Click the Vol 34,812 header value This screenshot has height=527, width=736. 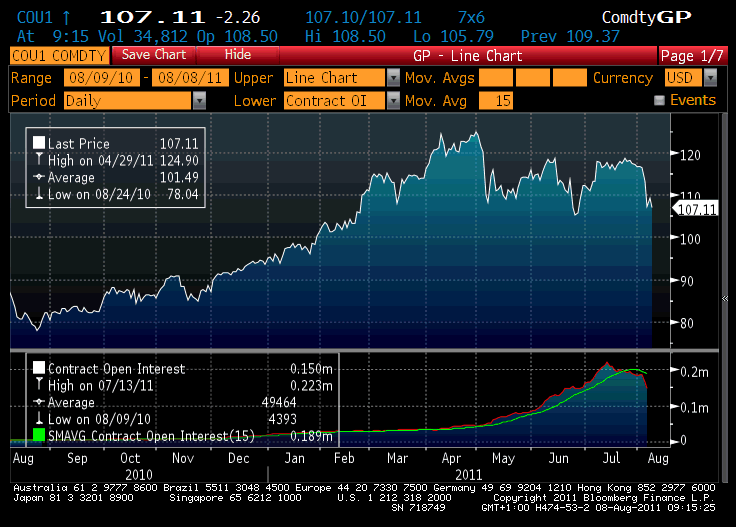[x=143, y=36]
